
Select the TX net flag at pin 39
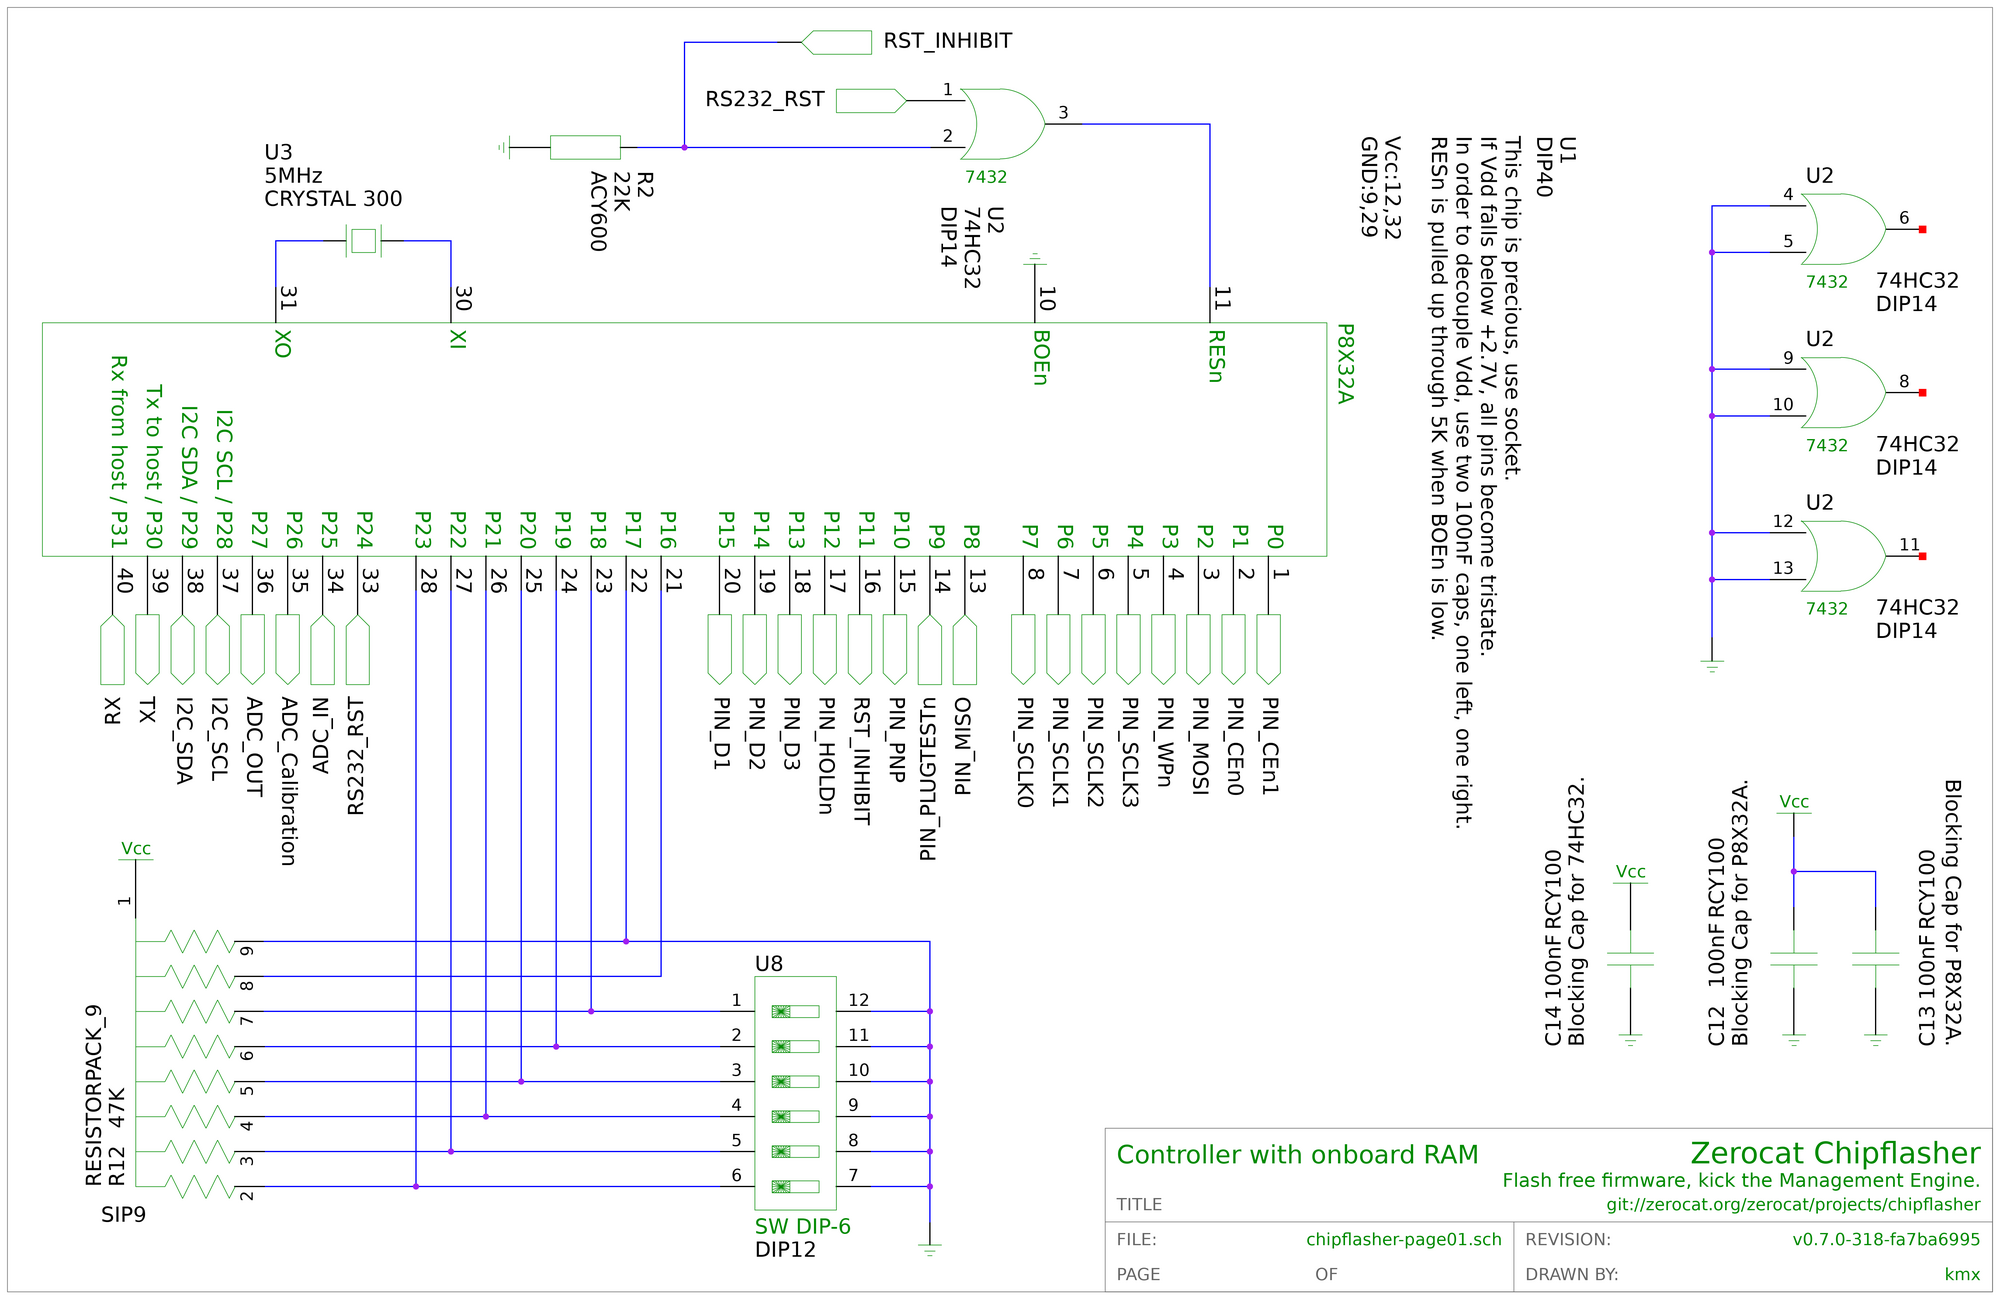[x=148, y=650]
